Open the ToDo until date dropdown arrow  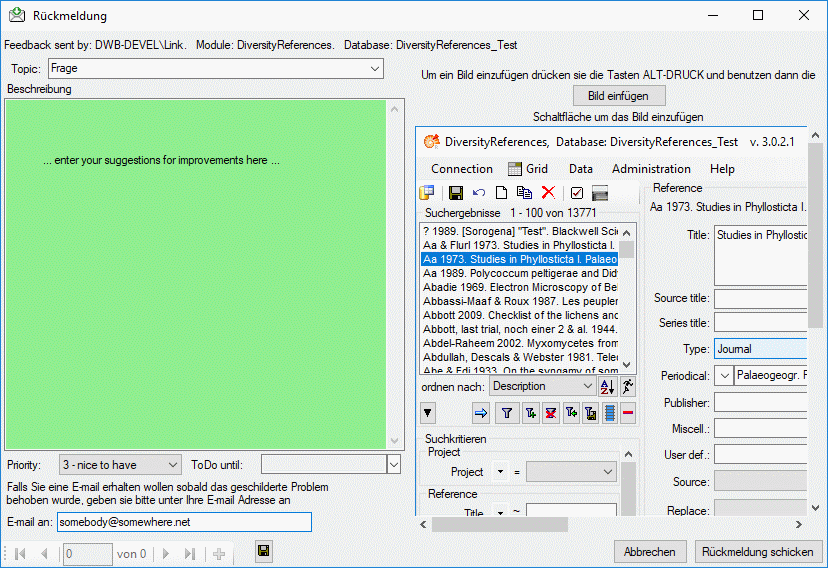tap(394, 465)
